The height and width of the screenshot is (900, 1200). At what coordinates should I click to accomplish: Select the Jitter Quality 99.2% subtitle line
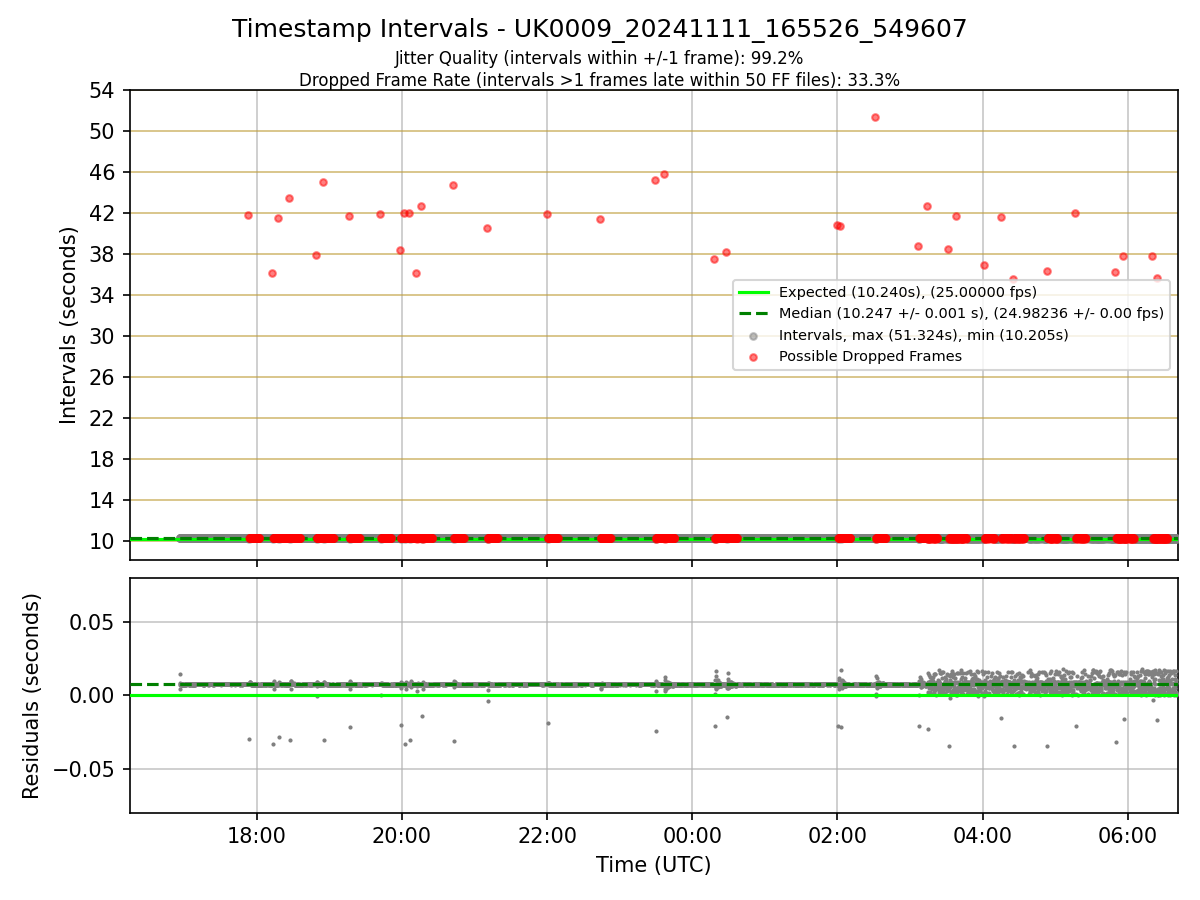[599, 59]
